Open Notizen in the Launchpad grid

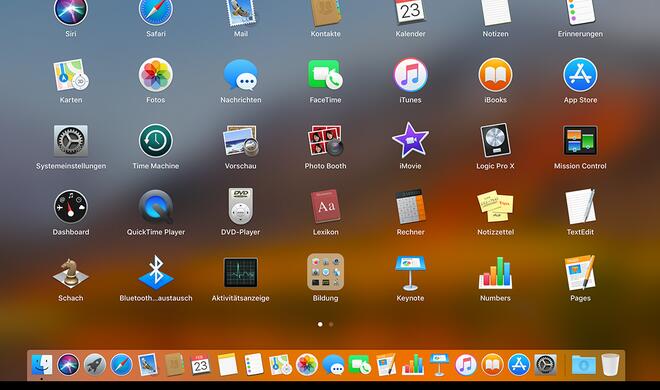click(x=495, y=12)
